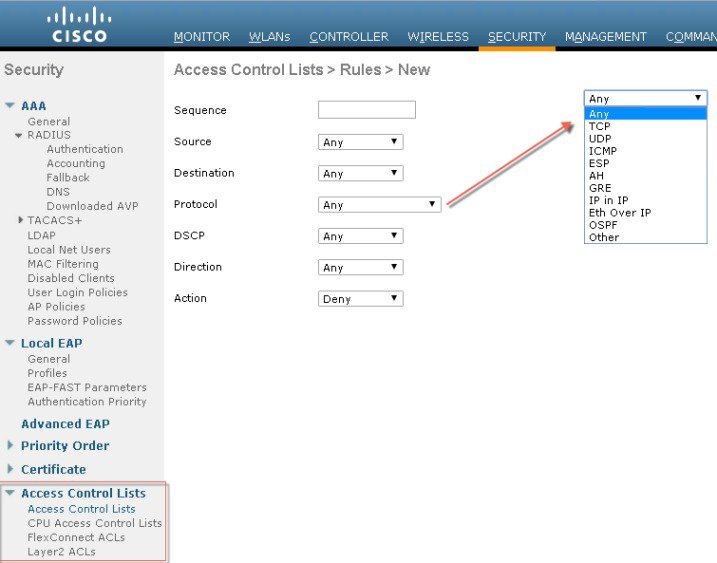Select OSPF in the protocol list
The height and width of the screenshot is (563, 717).
click(645, 225)
